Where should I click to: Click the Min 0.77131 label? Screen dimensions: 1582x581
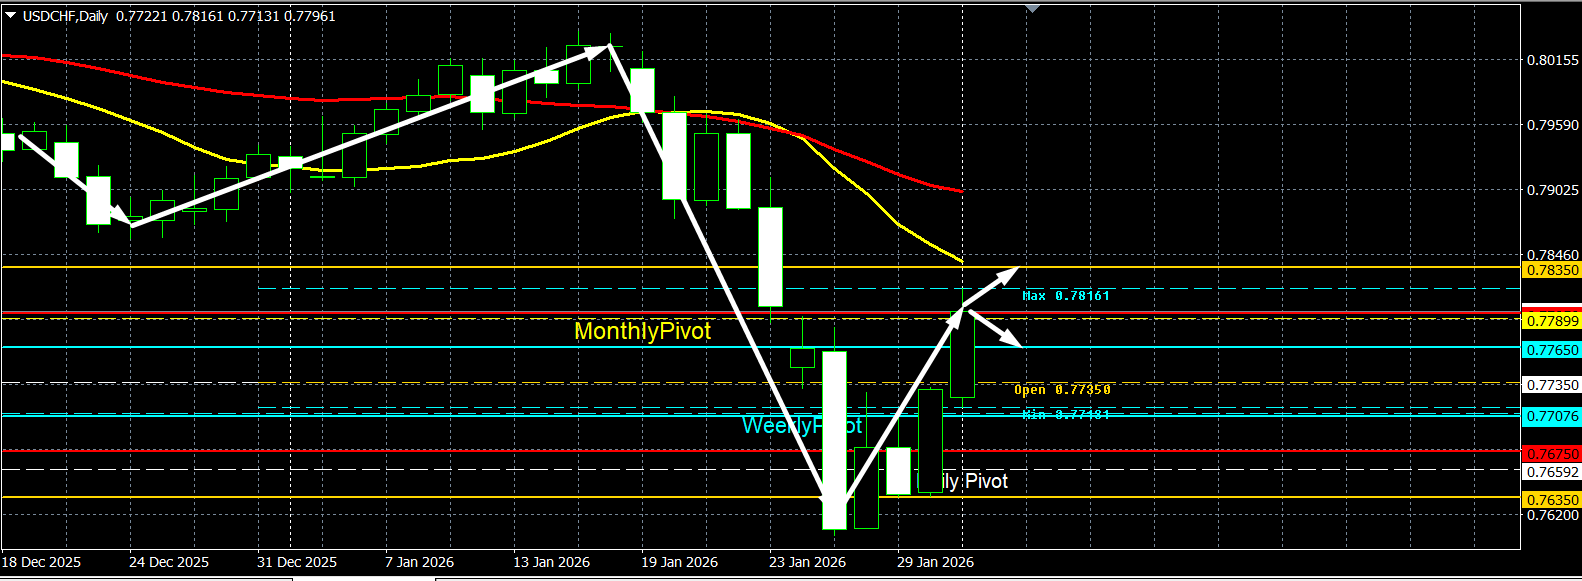(x=1066, y=414)
